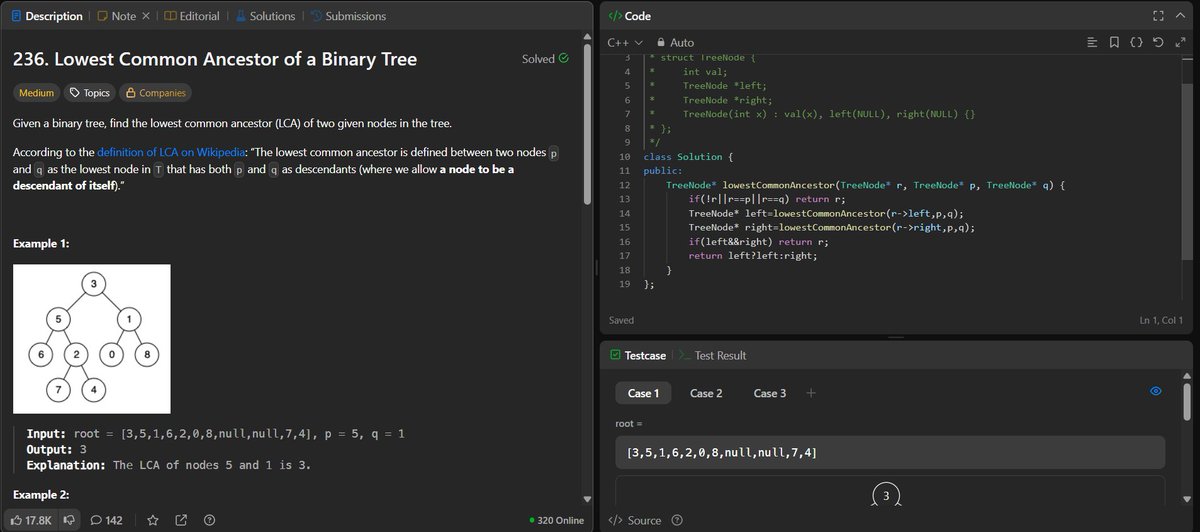
Task: Click the help question mark icon in description footer
Action: [x=210, y=520]
